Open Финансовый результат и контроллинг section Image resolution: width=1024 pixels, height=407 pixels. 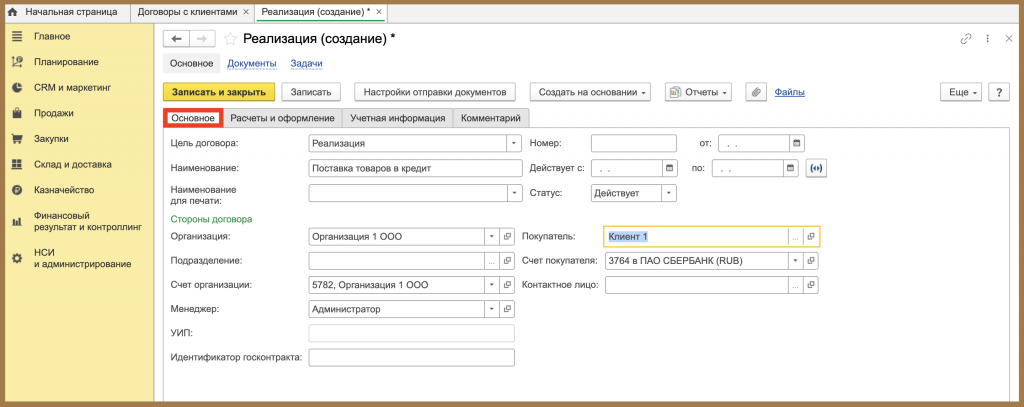point(88,221)
